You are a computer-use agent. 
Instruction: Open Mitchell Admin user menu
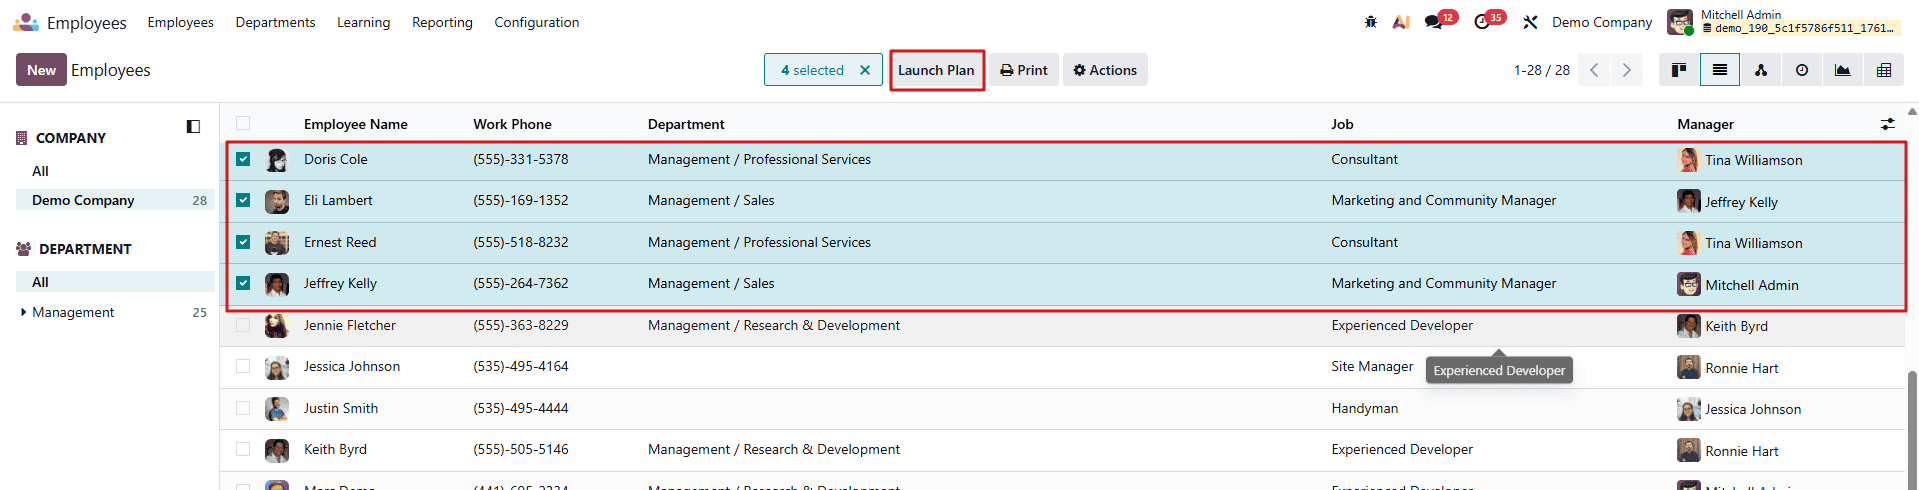[1783, 22]
